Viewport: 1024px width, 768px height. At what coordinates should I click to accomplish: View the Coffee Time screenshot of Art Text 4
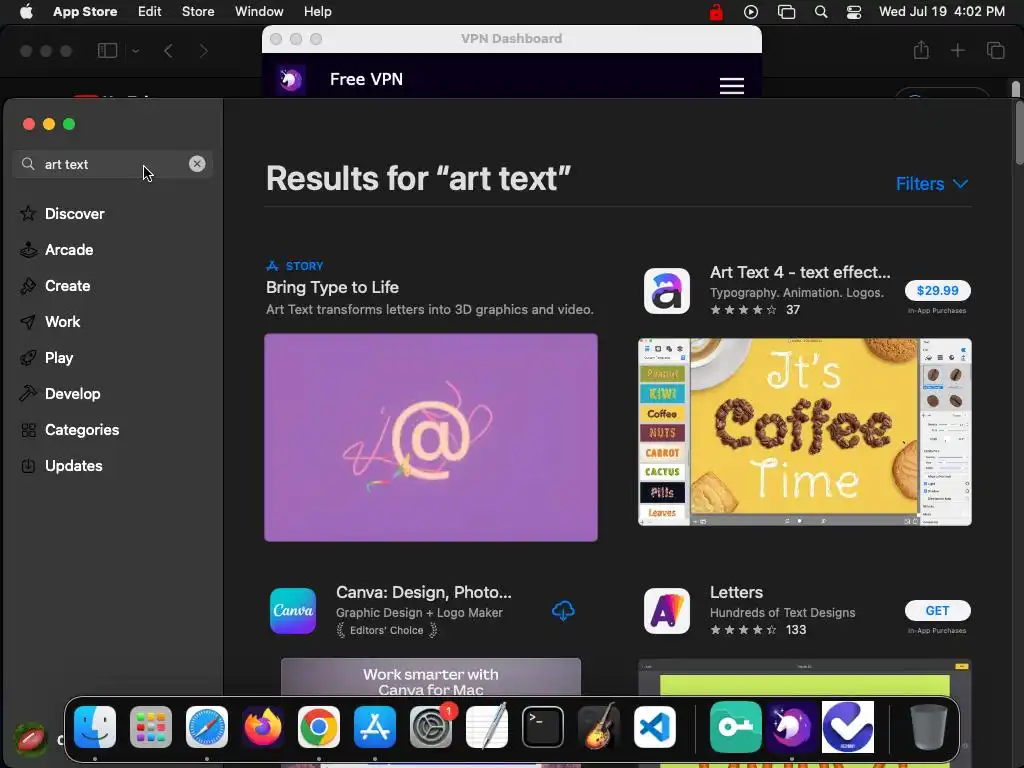point(805,432)
